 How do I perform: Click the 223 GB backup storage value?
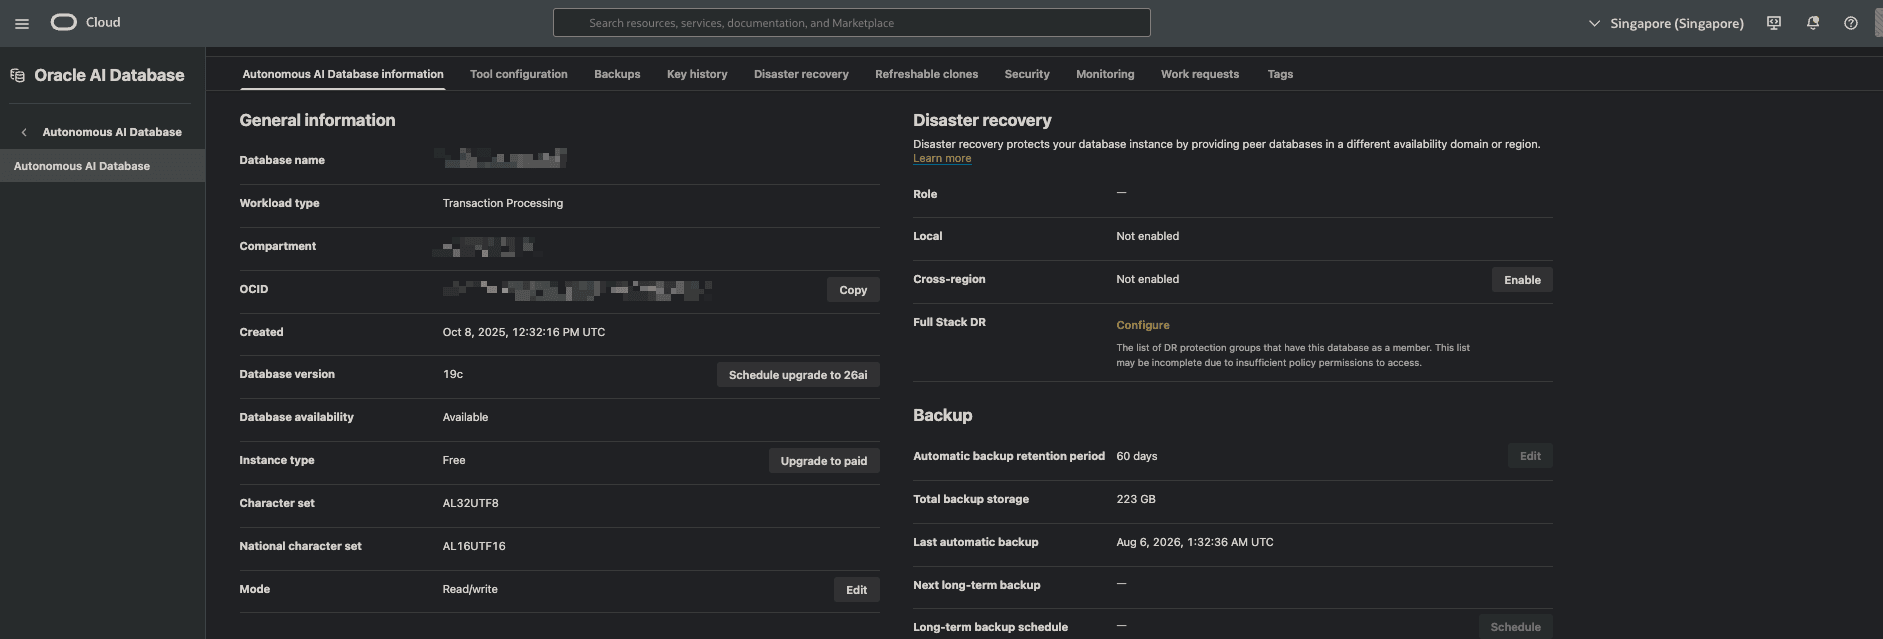pyautogui.click(x=1136, y=499)
